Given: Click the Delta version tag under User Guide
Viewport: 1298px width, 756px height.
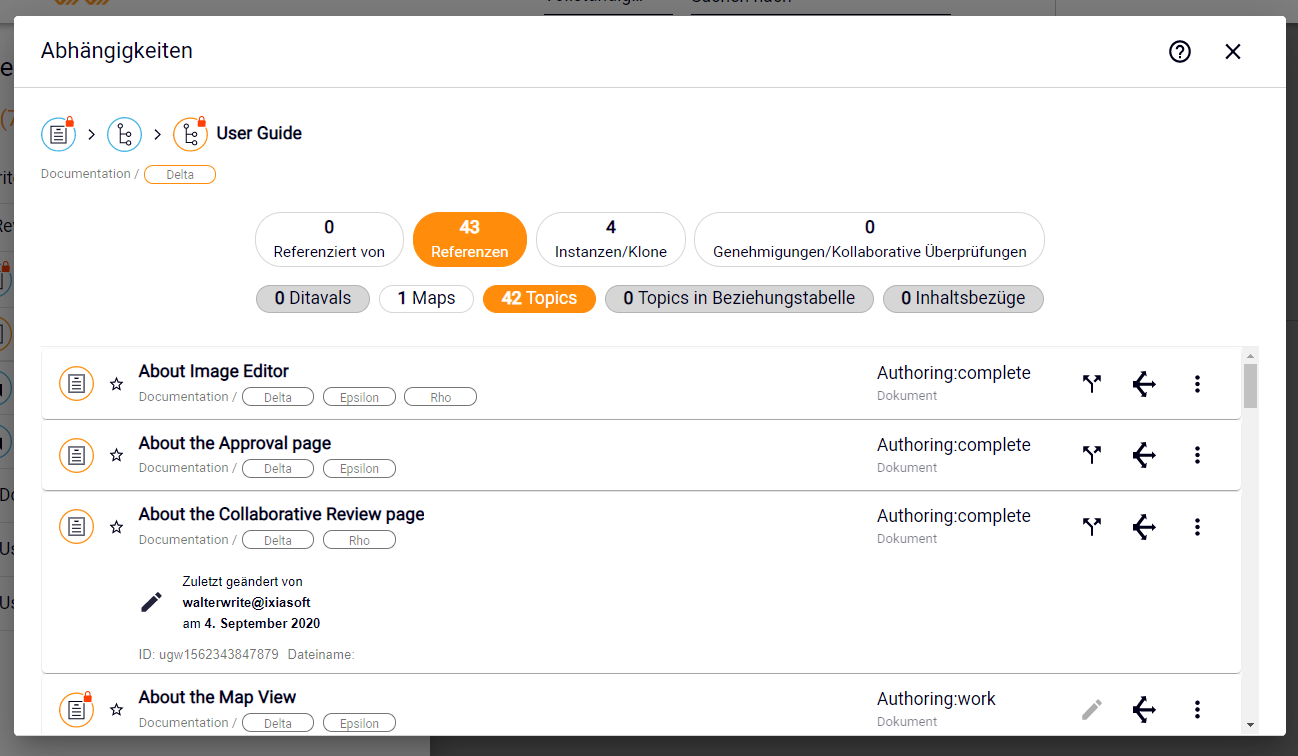Looking at the screenshot, I should 180,175.
